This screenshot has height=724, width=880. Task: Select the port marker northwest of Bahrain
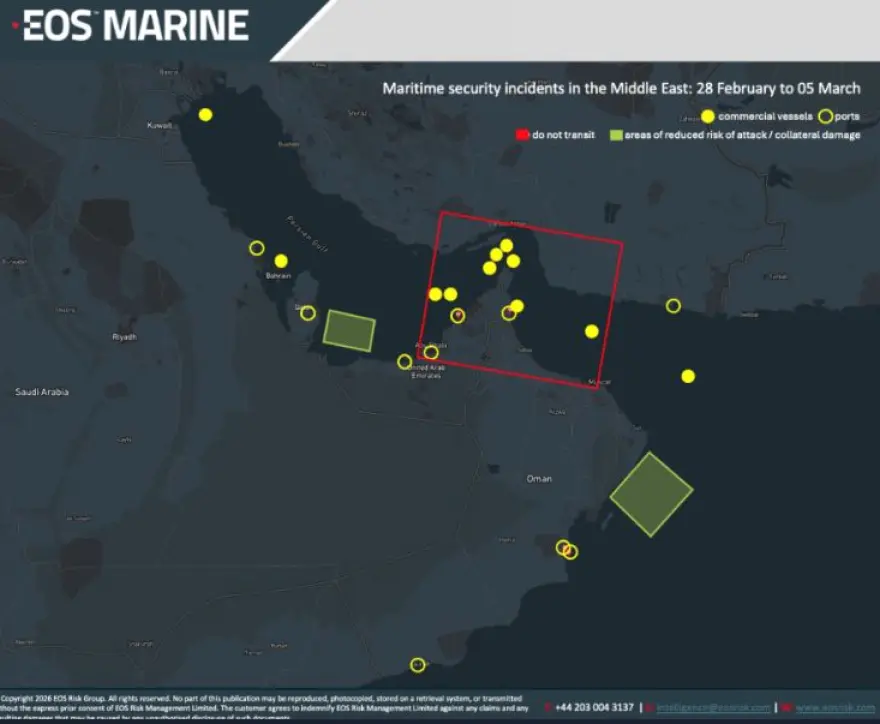coord(257,248)
